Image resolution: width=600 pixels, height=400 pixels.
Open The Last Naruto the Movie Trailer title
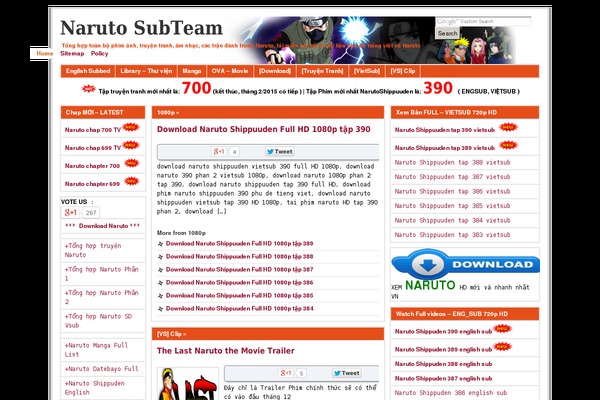pyautogui.click(x=226, y=351)
